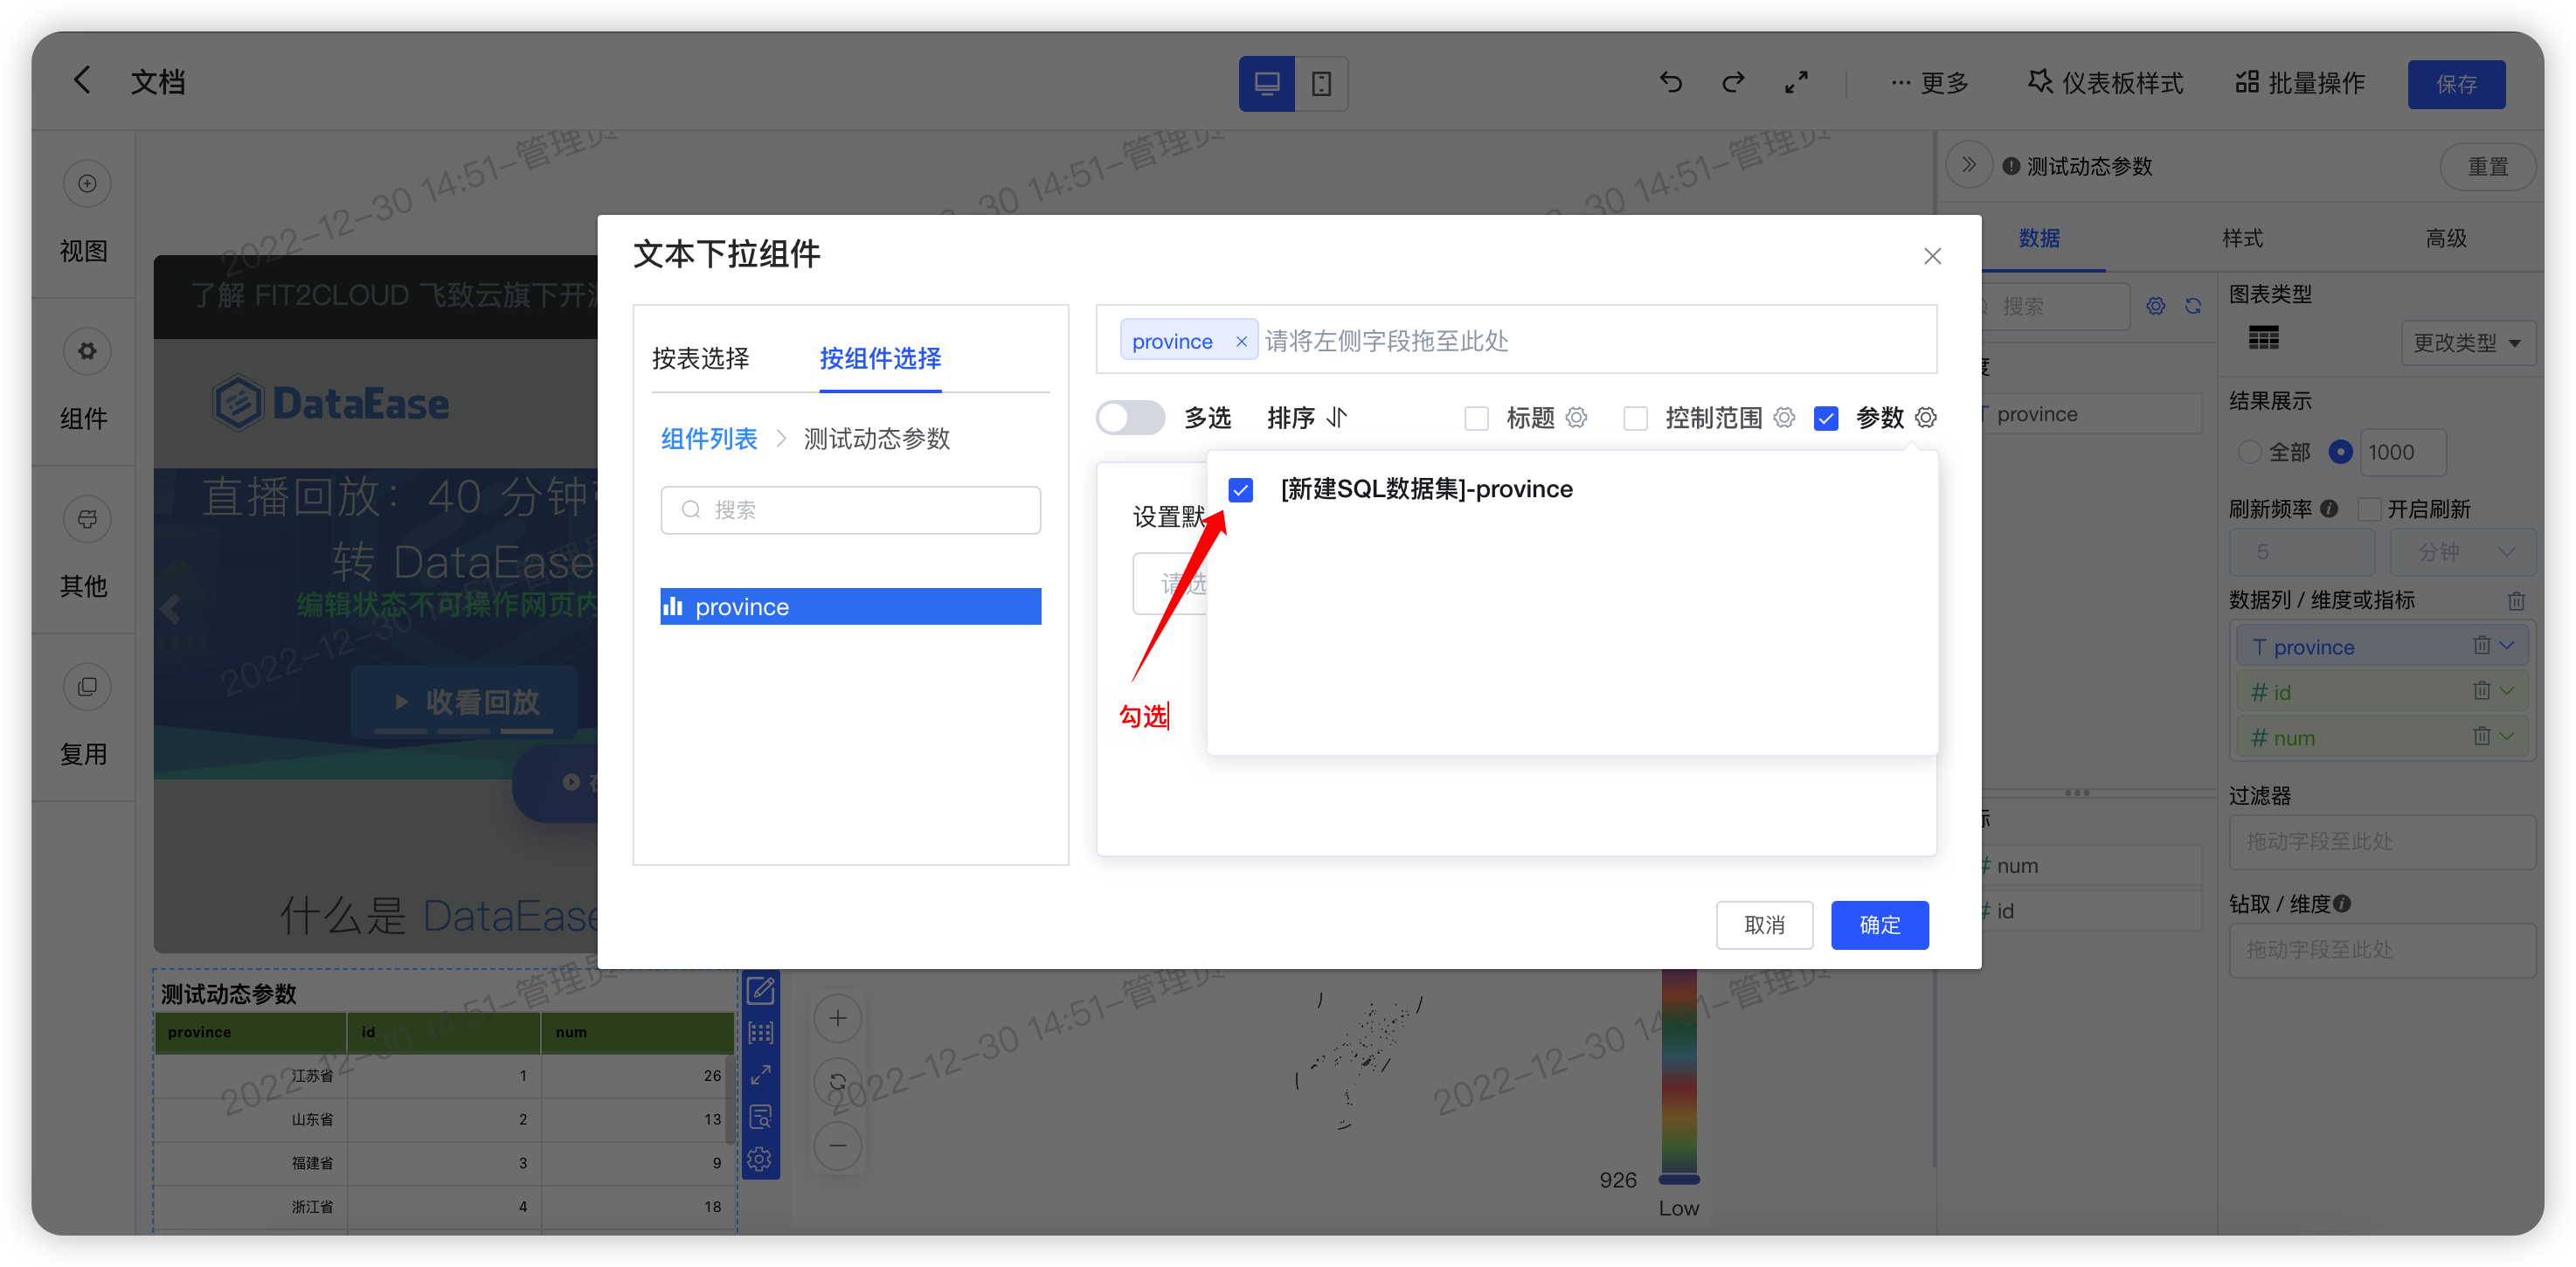Uncheck the [新建SQL数据集]-province checkbox
This screenshot has width=2576, height=1267.
1241,490
